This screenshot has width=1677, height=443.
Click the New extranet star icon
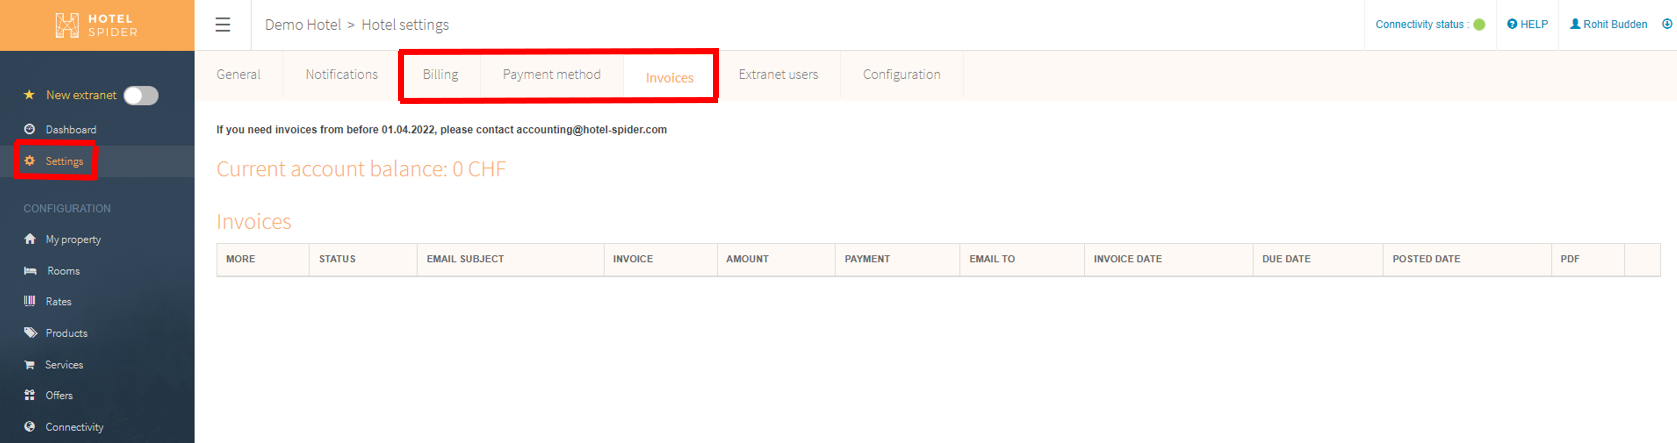[x=29, y=95]
